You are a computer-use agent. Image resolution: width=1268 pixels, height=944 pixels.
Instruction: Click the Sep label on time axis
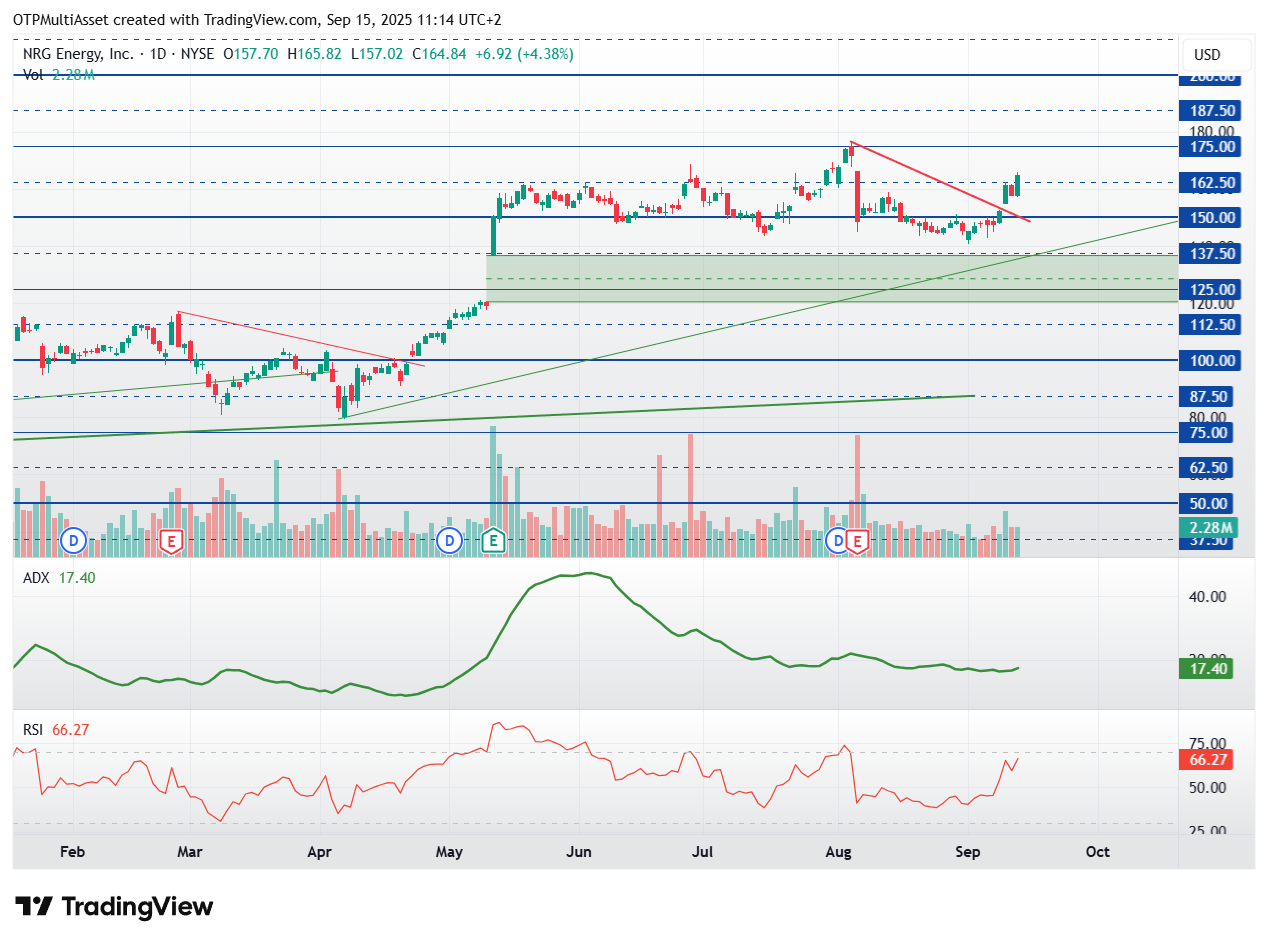pos(967,852)
